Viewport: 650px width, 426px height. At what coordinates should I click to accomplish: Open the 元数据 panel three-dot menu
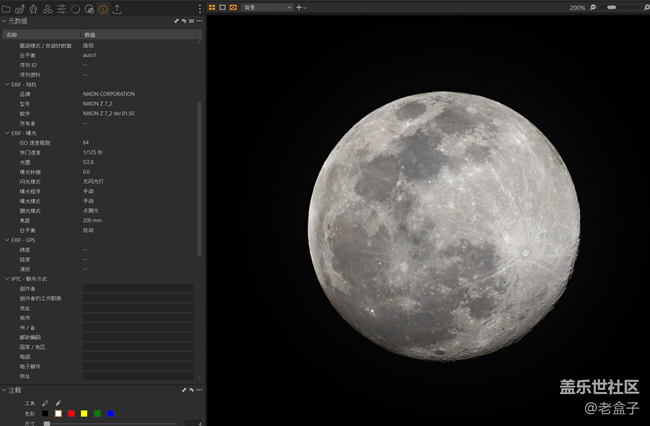(198, 20)
